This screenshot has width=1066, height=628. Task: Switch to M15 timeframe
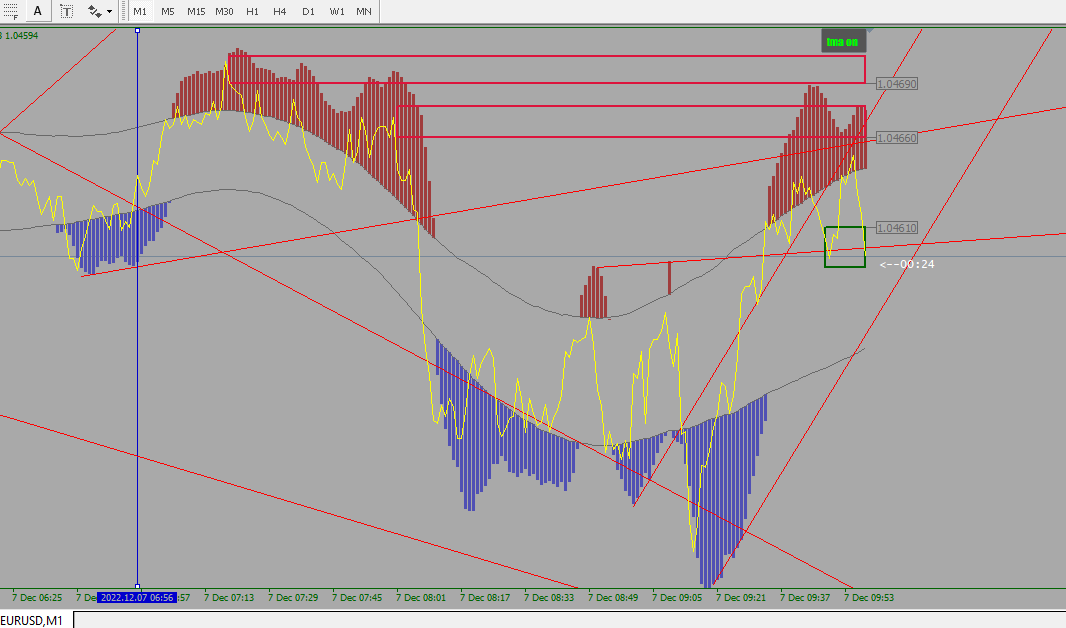click(x=196, y=11)
